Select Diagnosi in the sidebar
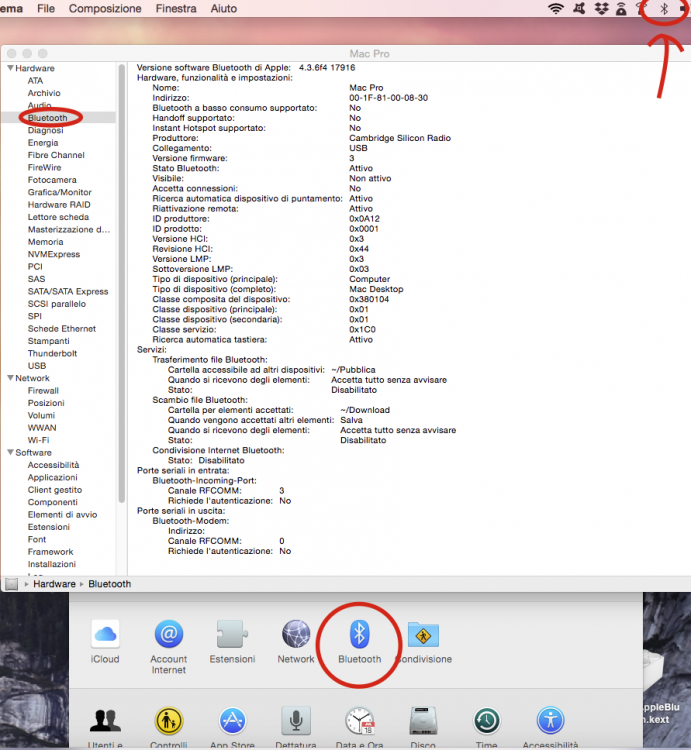This screenshot has width=691, height=750. click(45, 130)
